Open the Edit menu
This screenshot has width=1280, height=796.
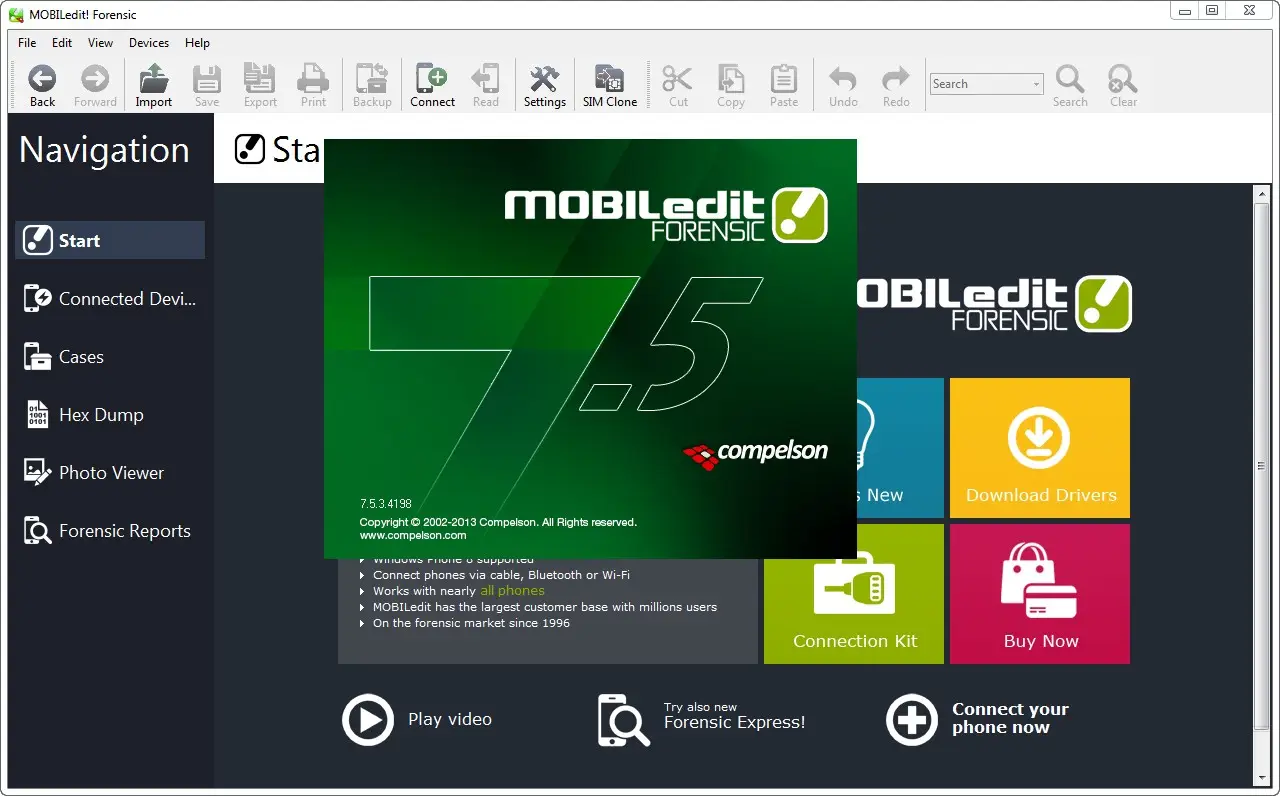[62, 43]
